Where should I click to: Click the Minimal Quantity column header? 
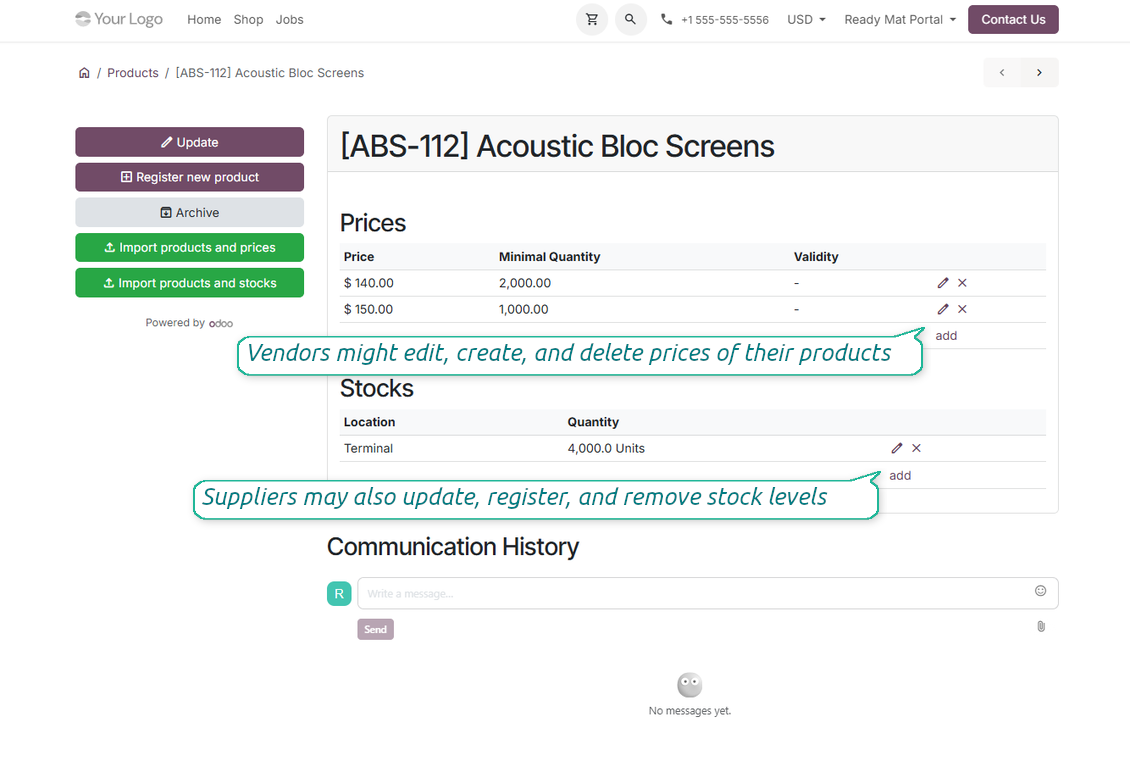549,256
